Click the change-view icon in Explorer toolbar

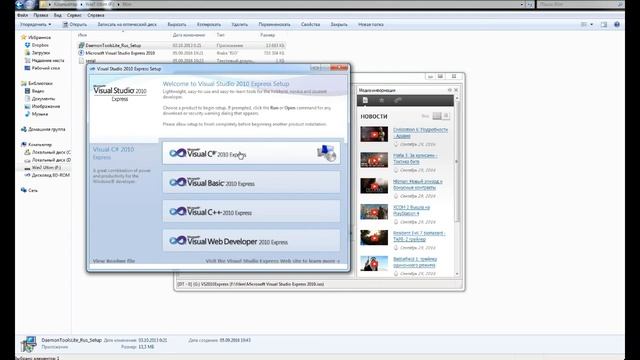(584, 24)
